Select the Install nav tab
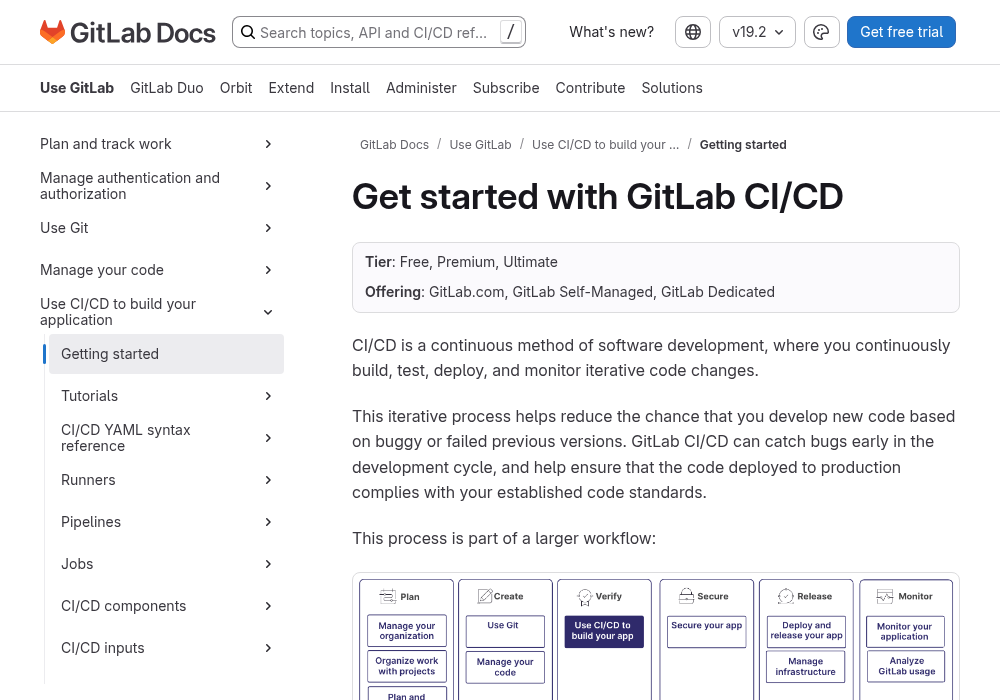The image size is (1000, 700). point(349,88)
